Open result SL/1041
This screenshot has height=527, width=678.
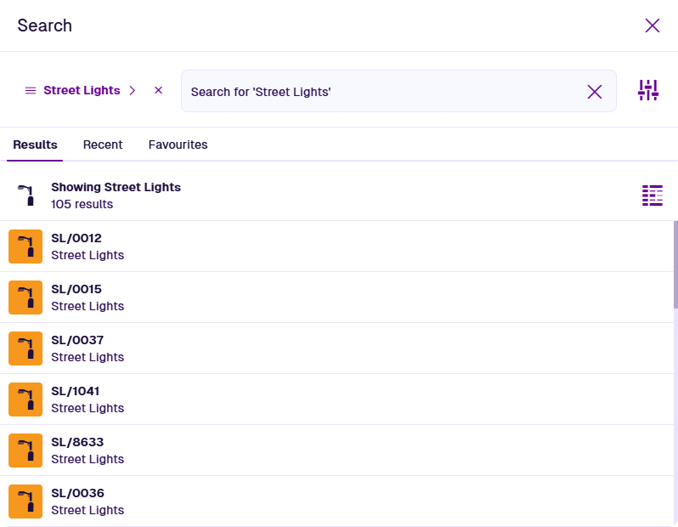pyautogui.click(x=337, y=399)
